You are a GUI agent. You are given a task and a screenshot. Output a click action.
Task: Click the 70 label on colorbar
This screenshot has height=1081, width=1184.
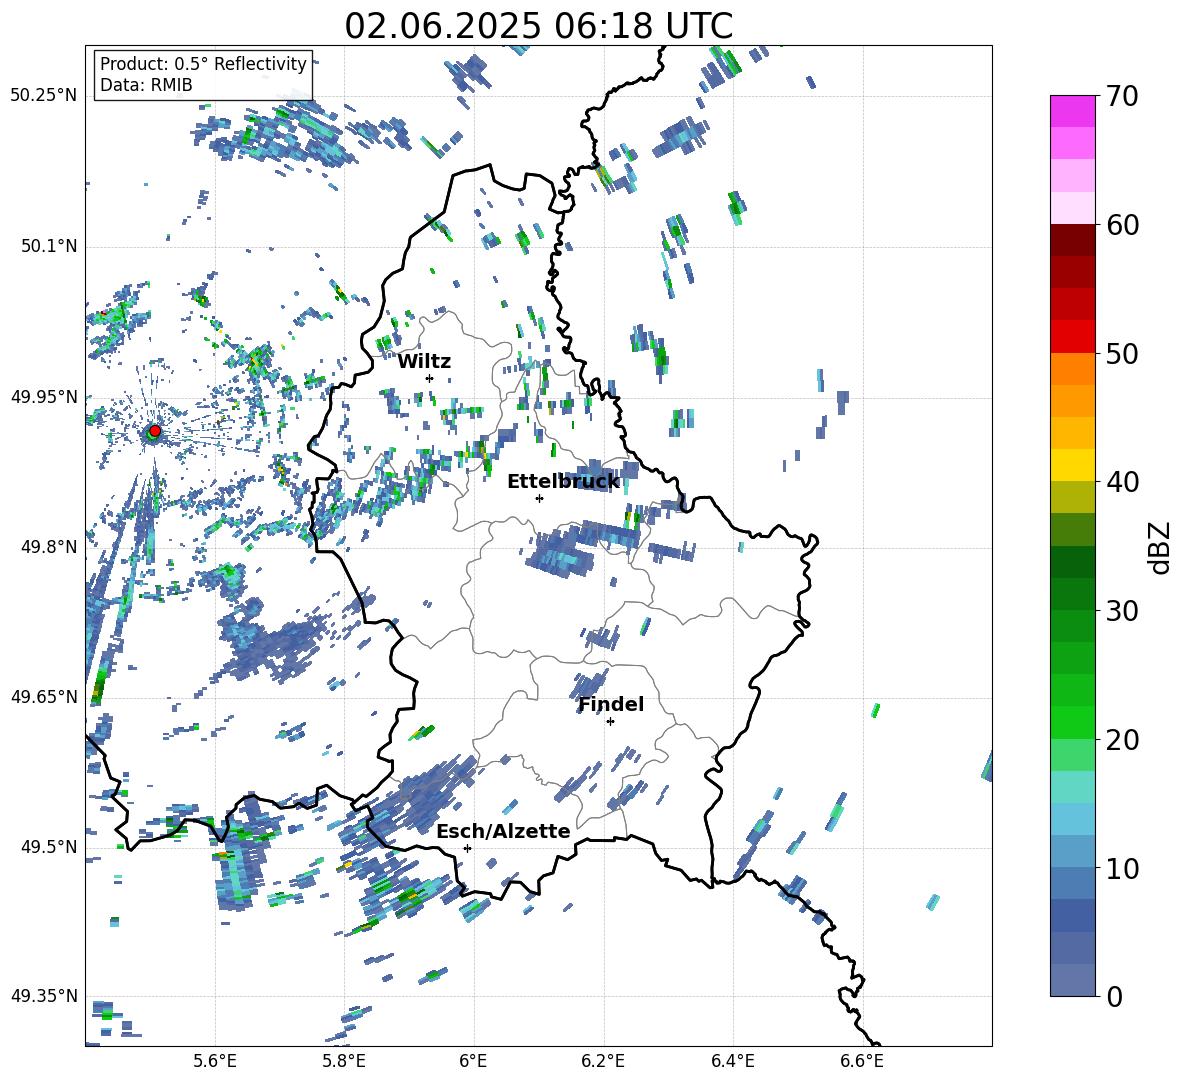1122,96
